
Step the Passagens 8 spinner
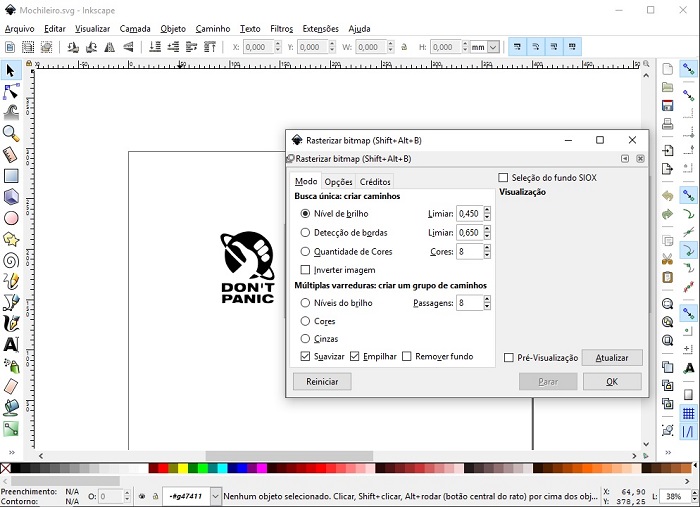tap(487, 303)
